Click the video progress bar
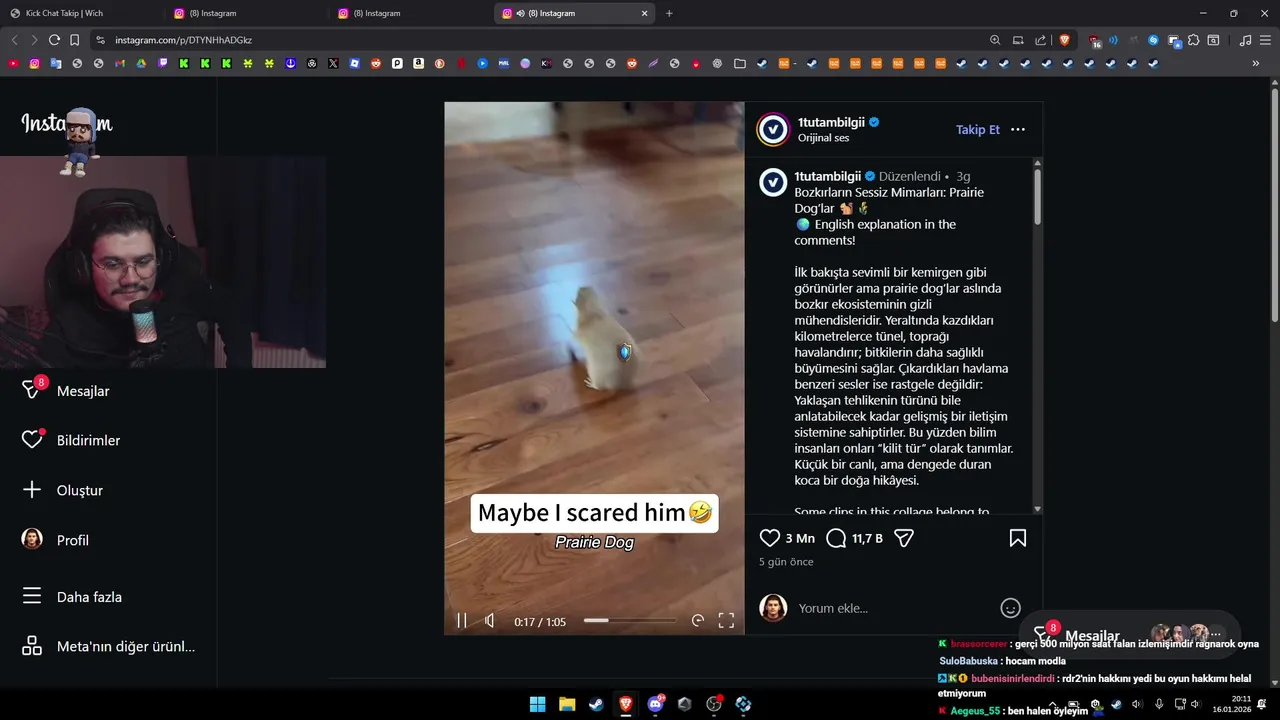1280x720 pixels. 630,621
